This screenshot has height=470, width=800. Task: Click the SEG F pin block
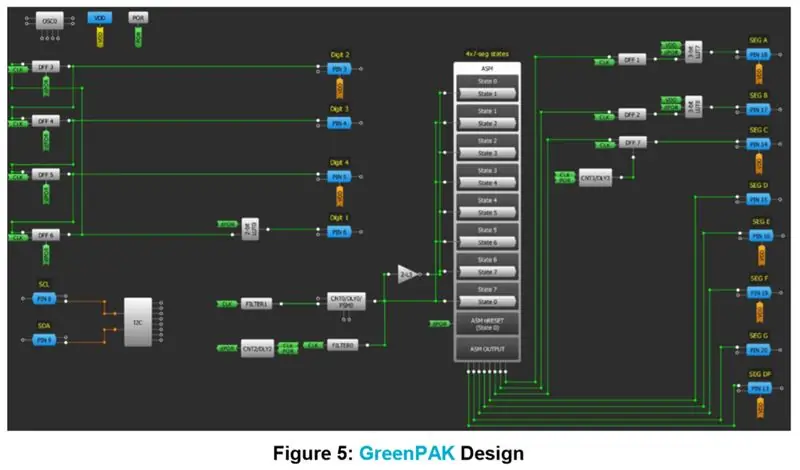click(760, 293)
